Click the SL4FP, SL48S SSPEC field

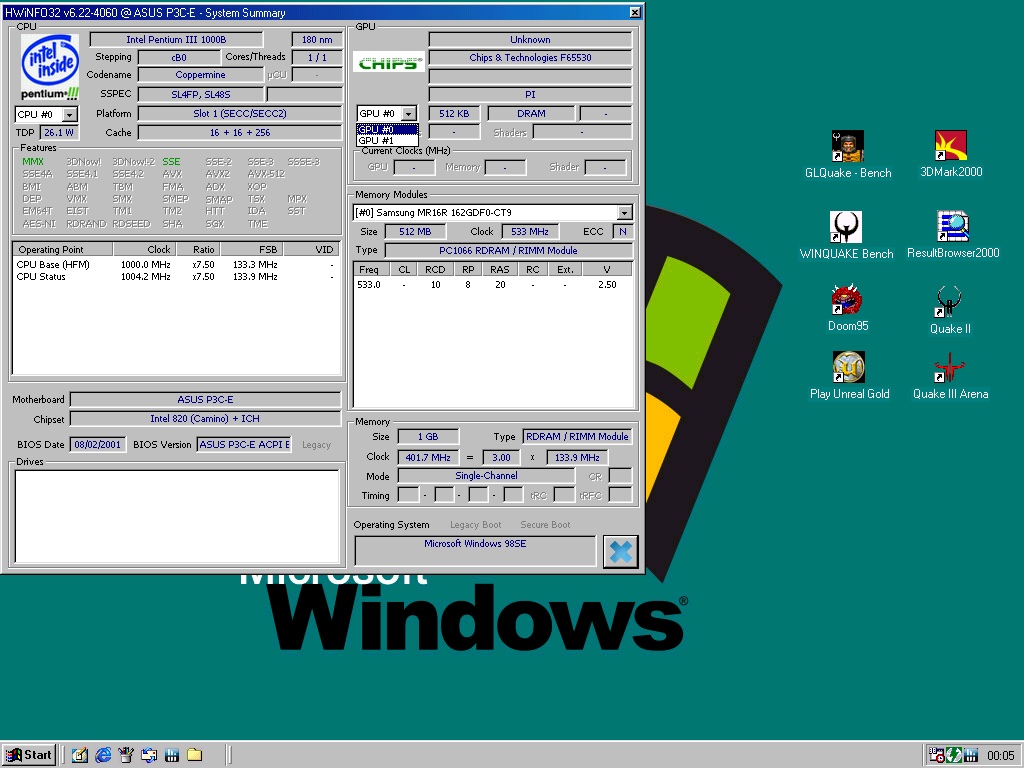click(x=200, y=95)
